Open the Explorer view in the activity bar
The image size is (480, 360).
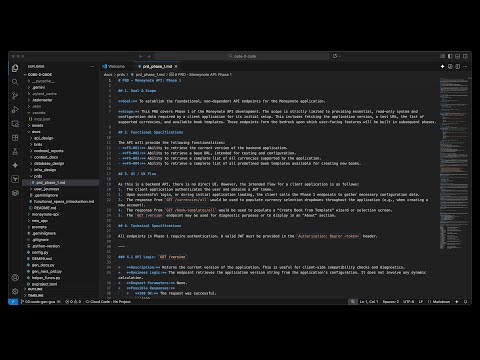coord(15,68)
